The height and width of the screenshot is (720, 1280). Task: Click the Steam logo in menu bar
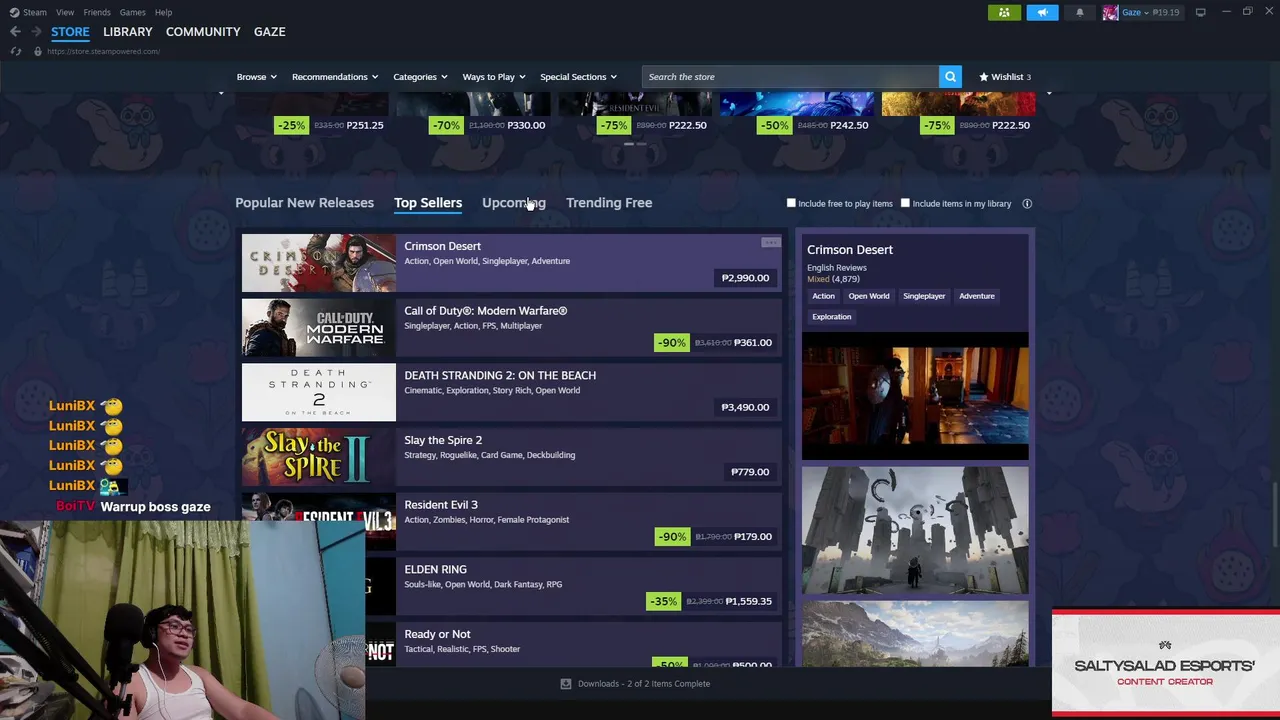tap(14, 12)
